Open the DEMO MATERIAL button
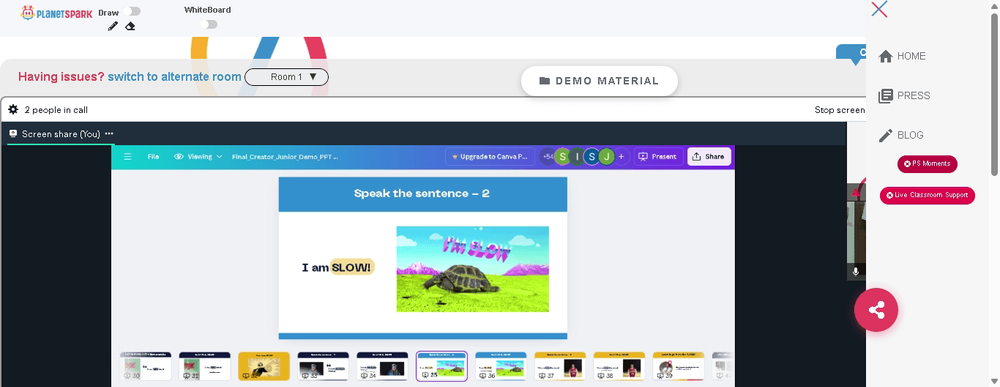Screen dimensions: 1000x387 pyautogui.click(x=599, y=81)
